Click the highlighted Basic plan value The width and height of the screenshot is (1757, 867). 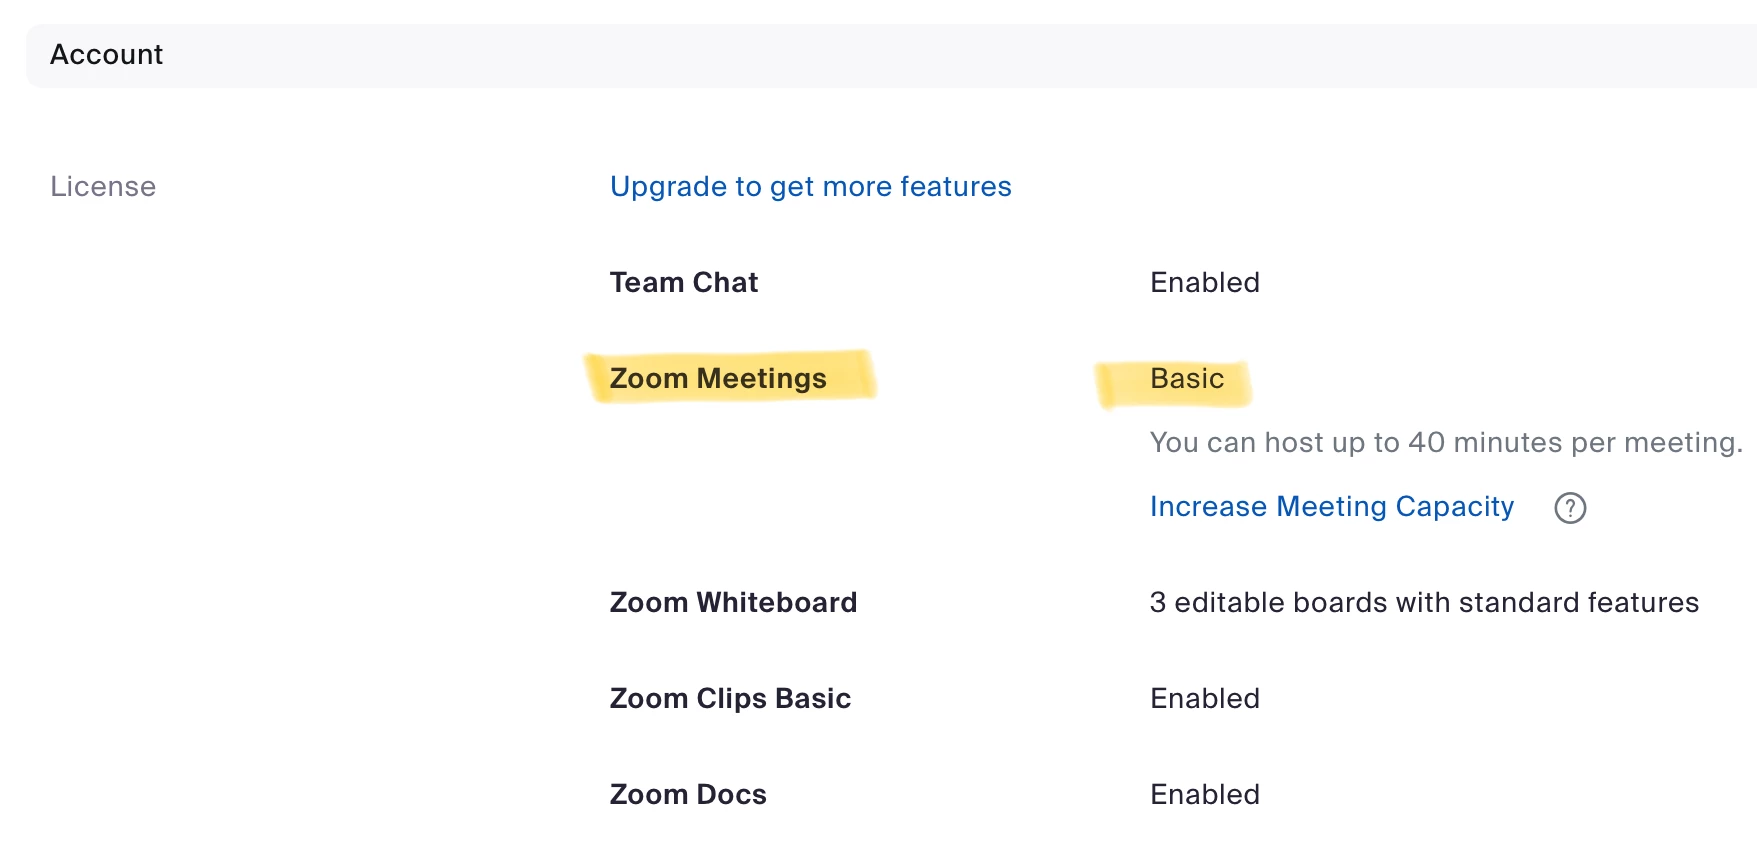[x=1187, y=379]
